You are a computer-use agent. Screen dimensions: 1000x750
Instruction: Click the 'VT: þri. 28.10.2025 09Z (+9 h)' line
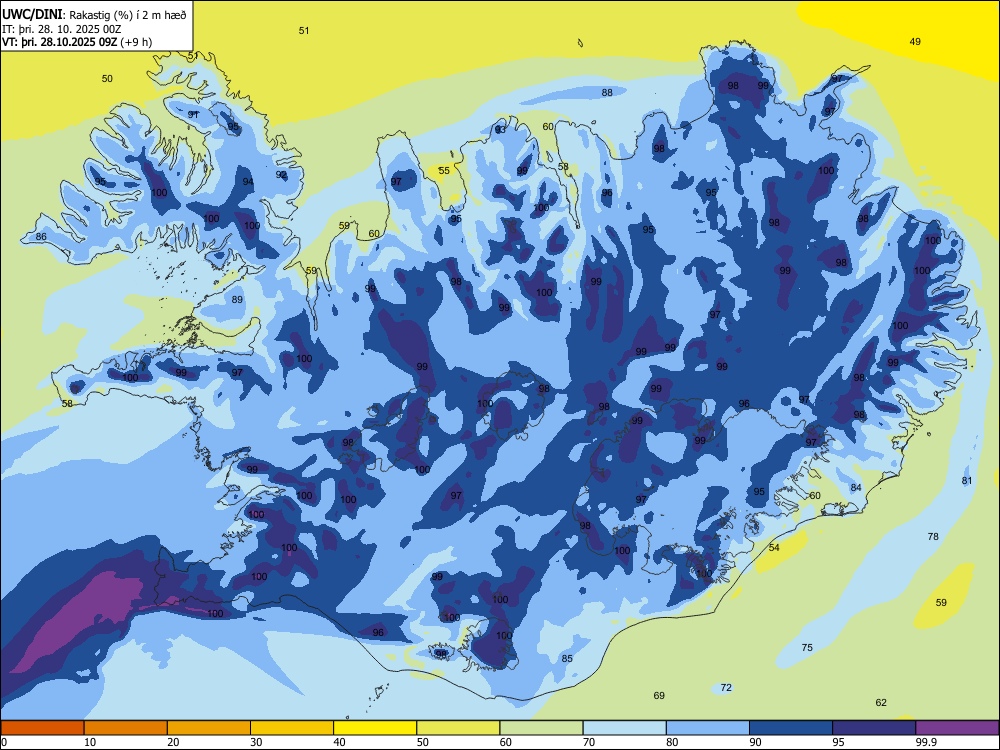pyautogui.click(x=77, y=42)
